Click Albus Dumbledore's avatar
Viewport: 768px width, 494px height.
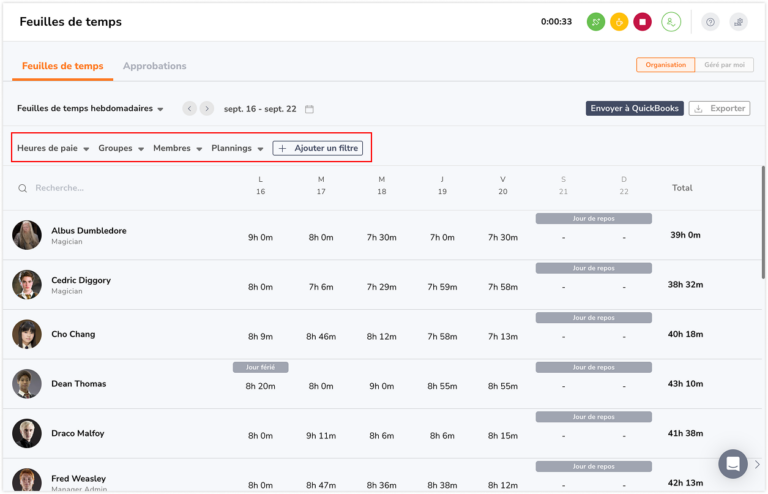(x=27, y=235)
